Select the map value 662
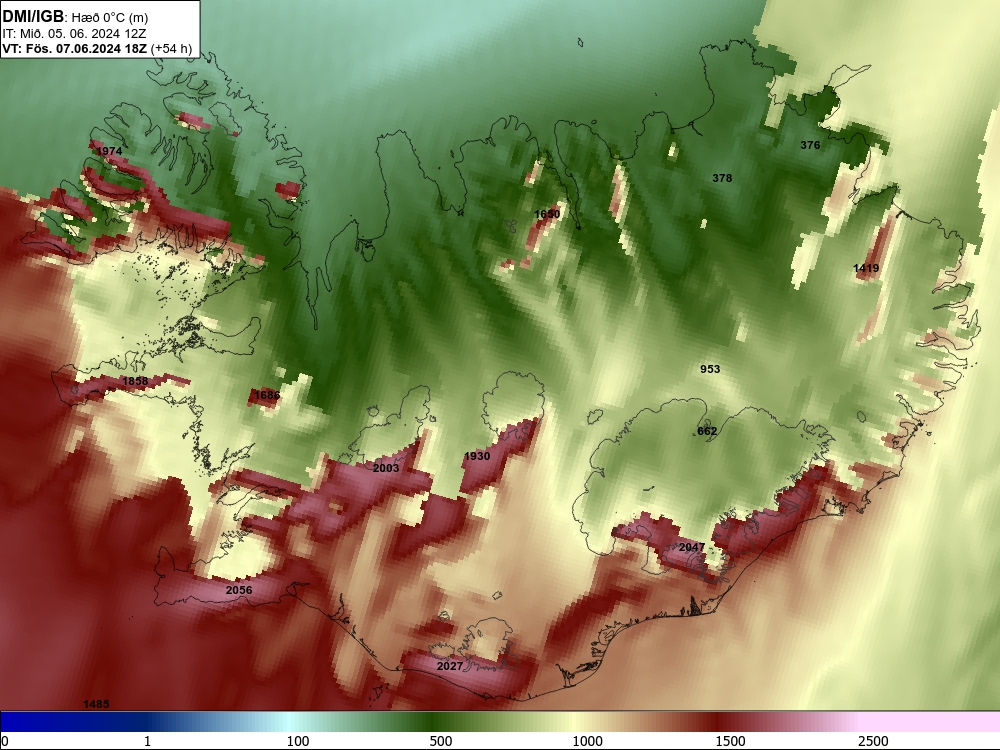This screenshot has width=1000, height=750. (707, 430)
